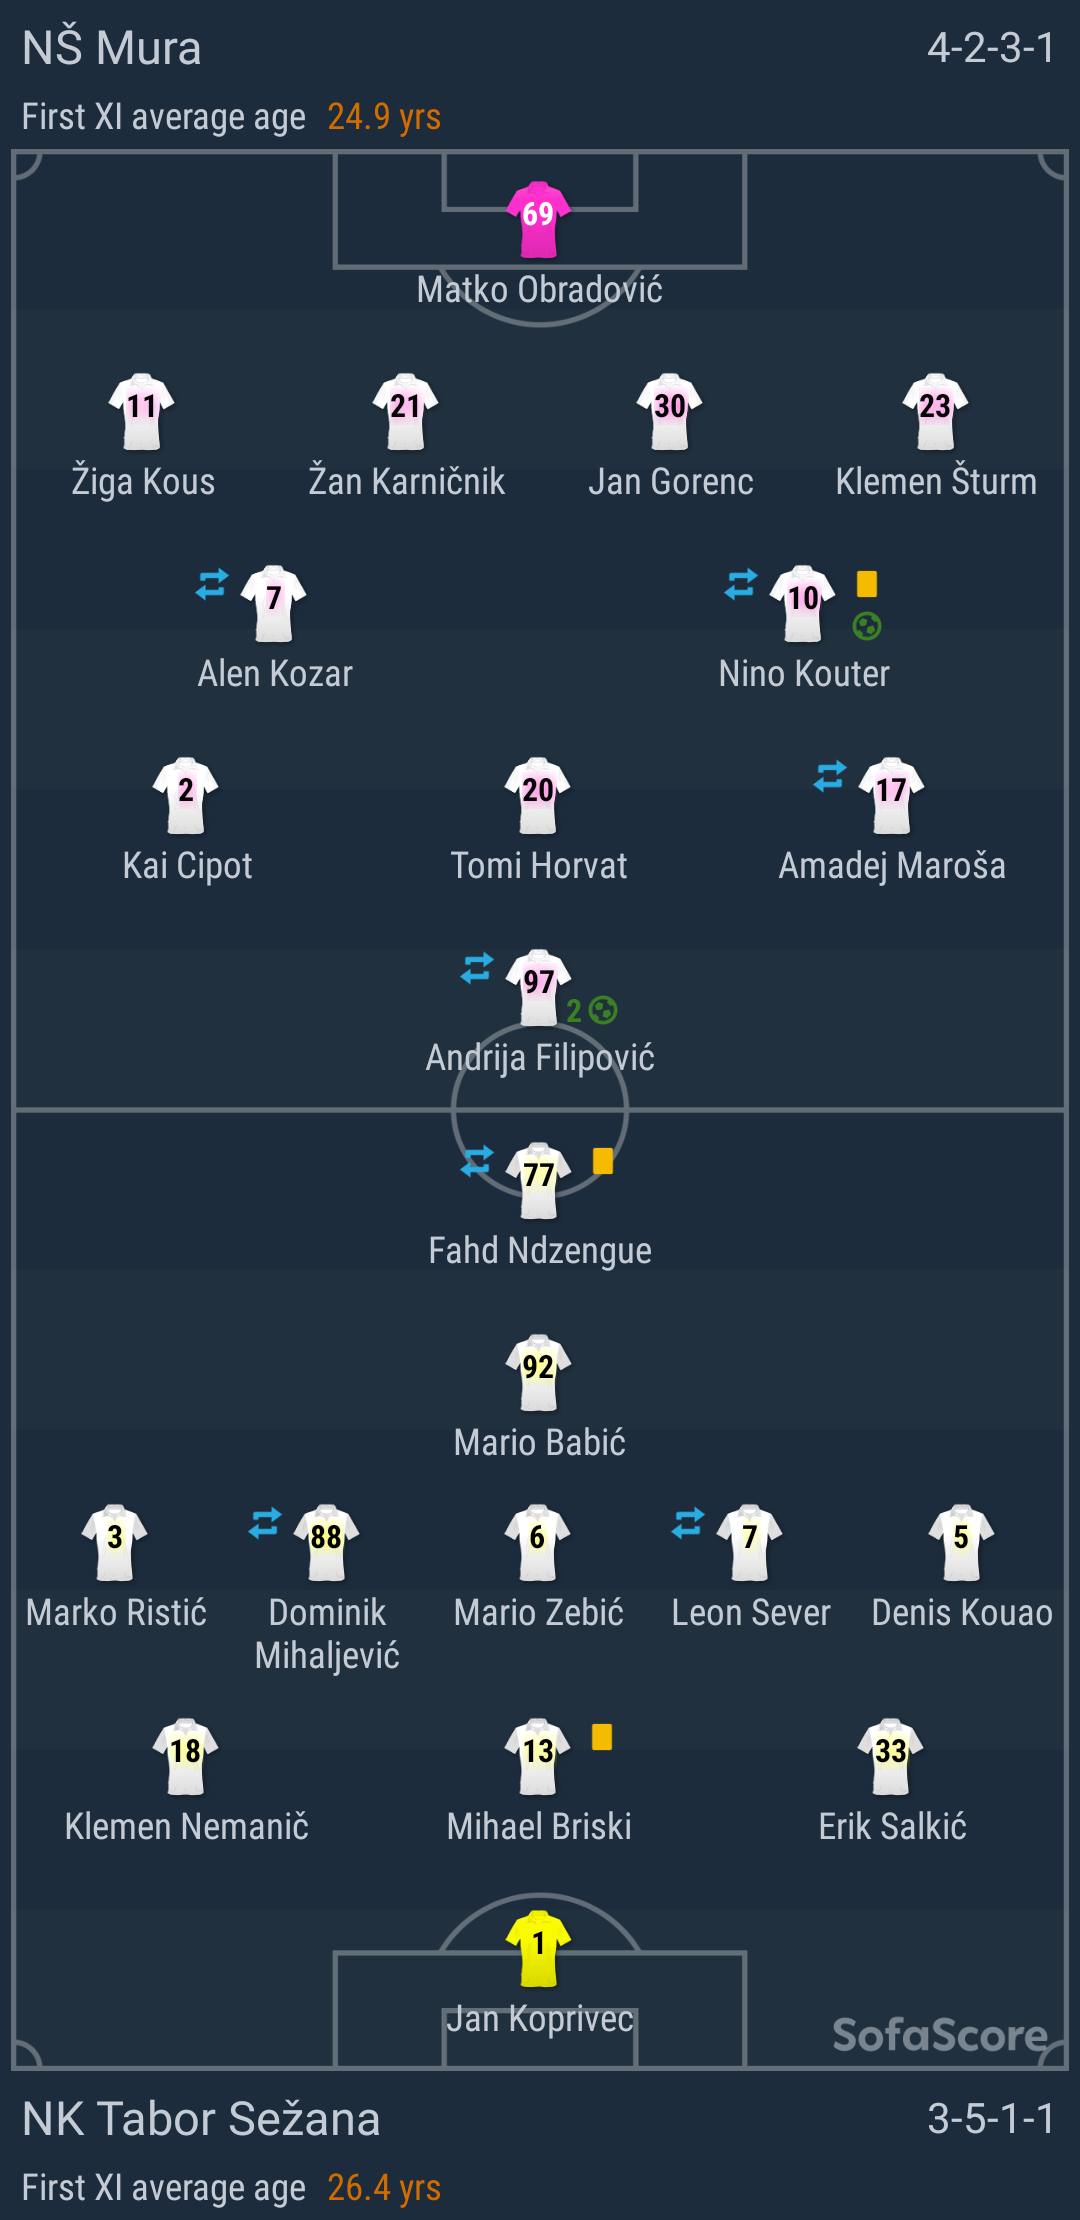Select player name Tomi Horvat

click(539, 866)
